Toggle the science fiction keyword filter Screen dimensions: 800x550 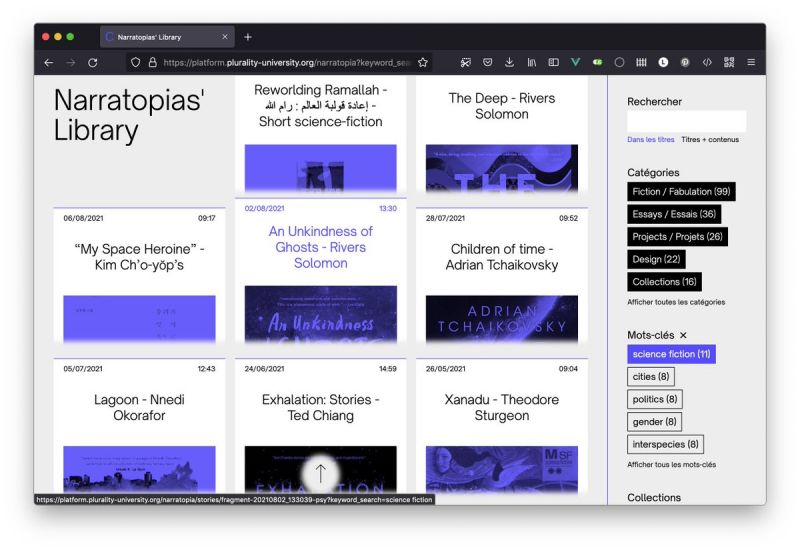tap(671, 354)
